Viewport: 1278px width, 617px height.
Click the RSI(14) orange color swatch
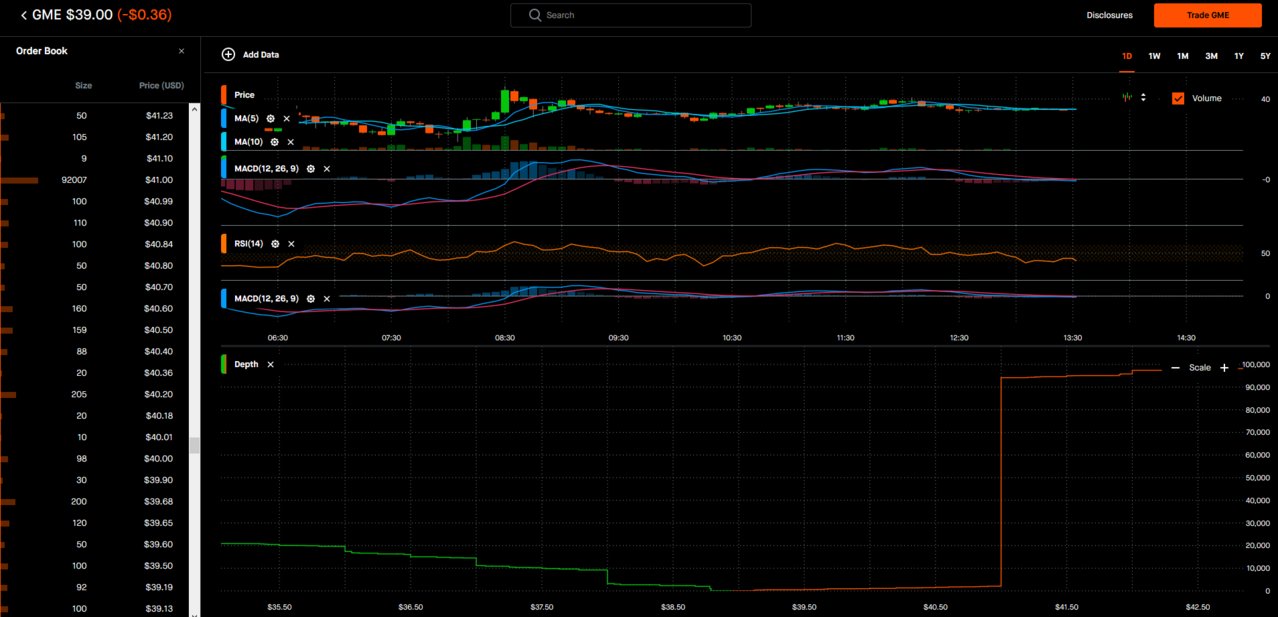pyautogui.click(x=223, y=243)
